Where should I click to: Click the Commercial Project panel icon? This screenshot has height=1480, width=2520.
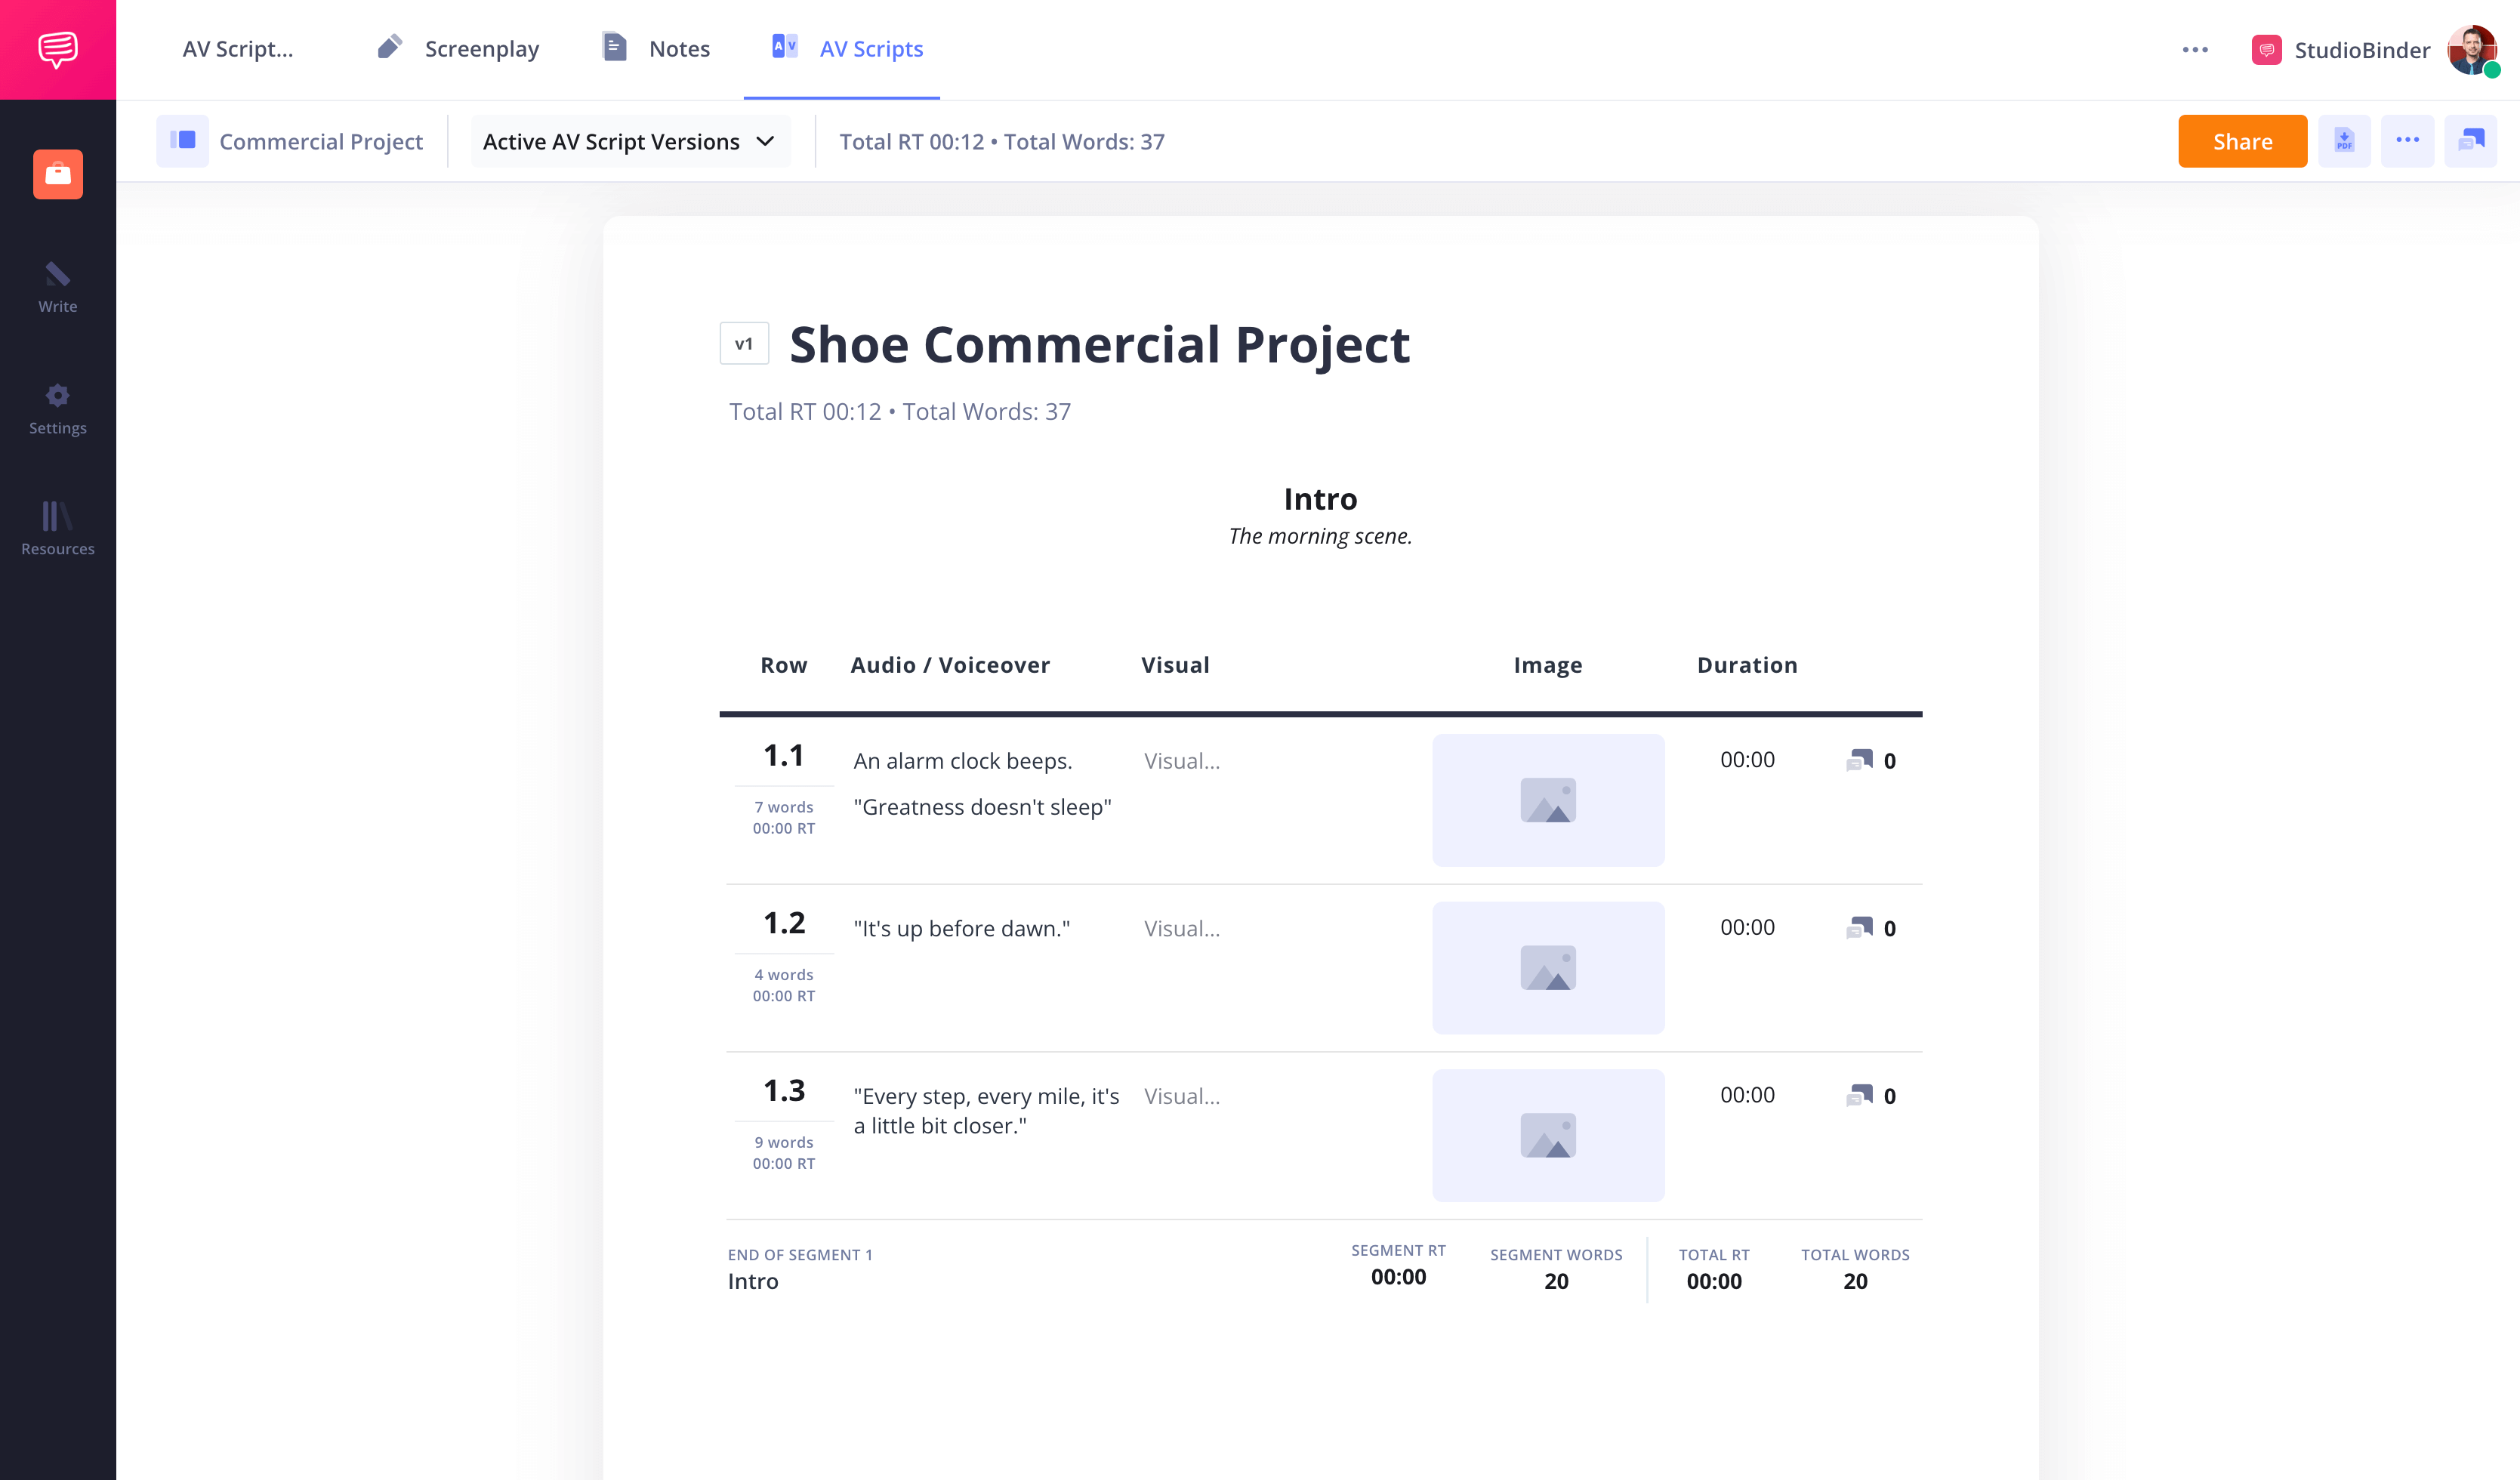point(182,141)
